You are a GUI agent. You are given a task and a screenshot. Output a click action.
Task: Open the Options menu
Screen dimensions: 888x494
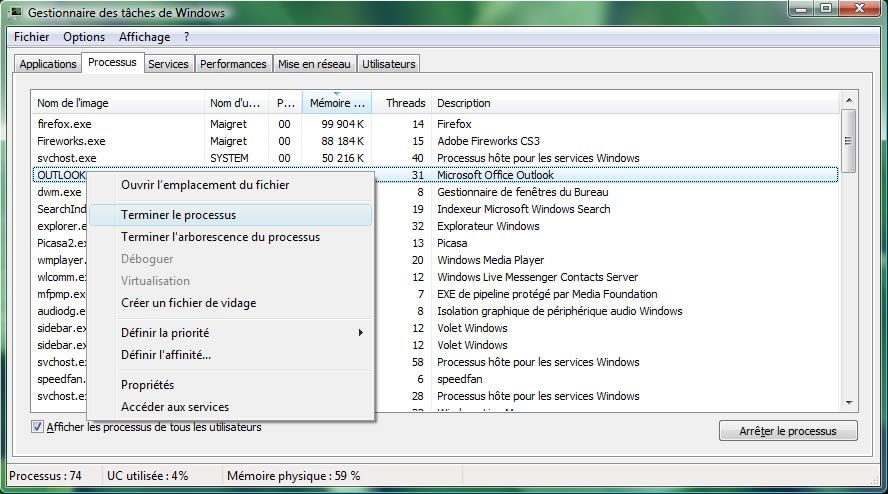(84, 37)
